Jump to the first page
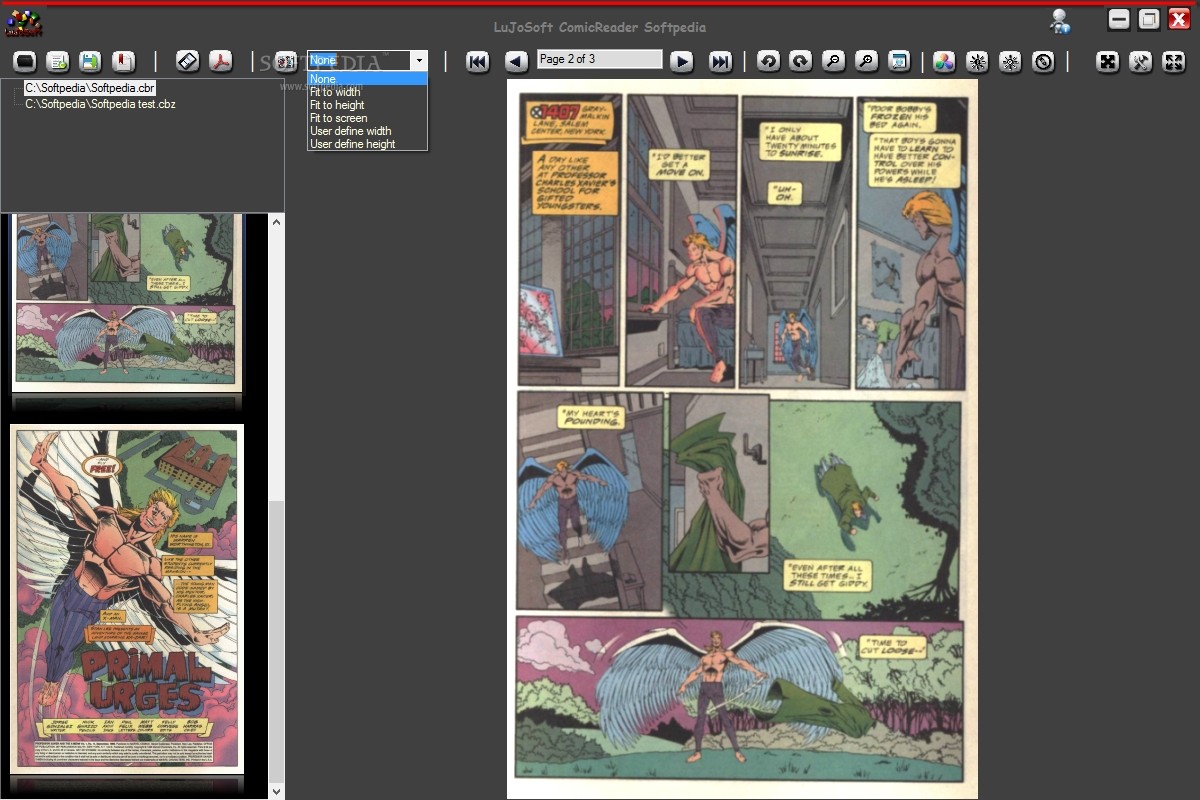The image size is (1200, 800). click(x=478, y=62)
